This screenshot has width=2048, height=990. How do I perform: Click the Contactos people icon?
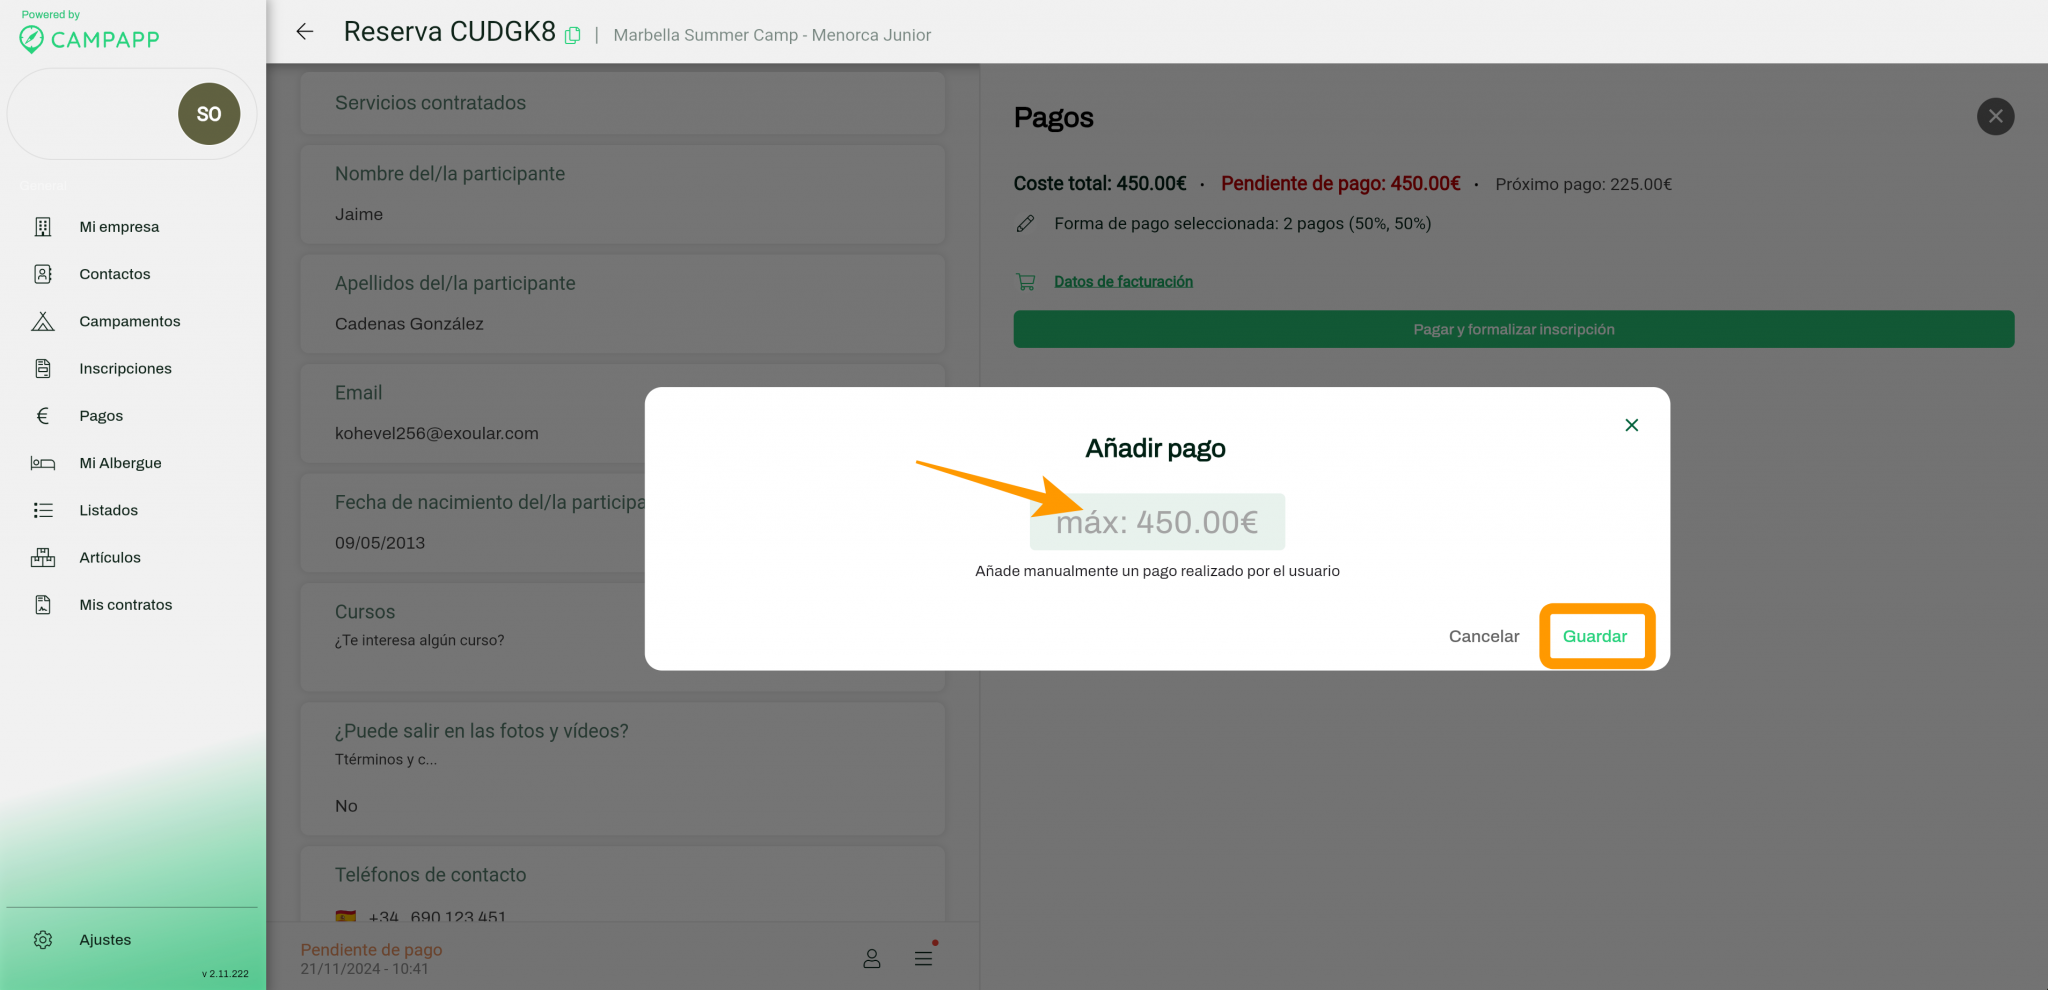41,273
